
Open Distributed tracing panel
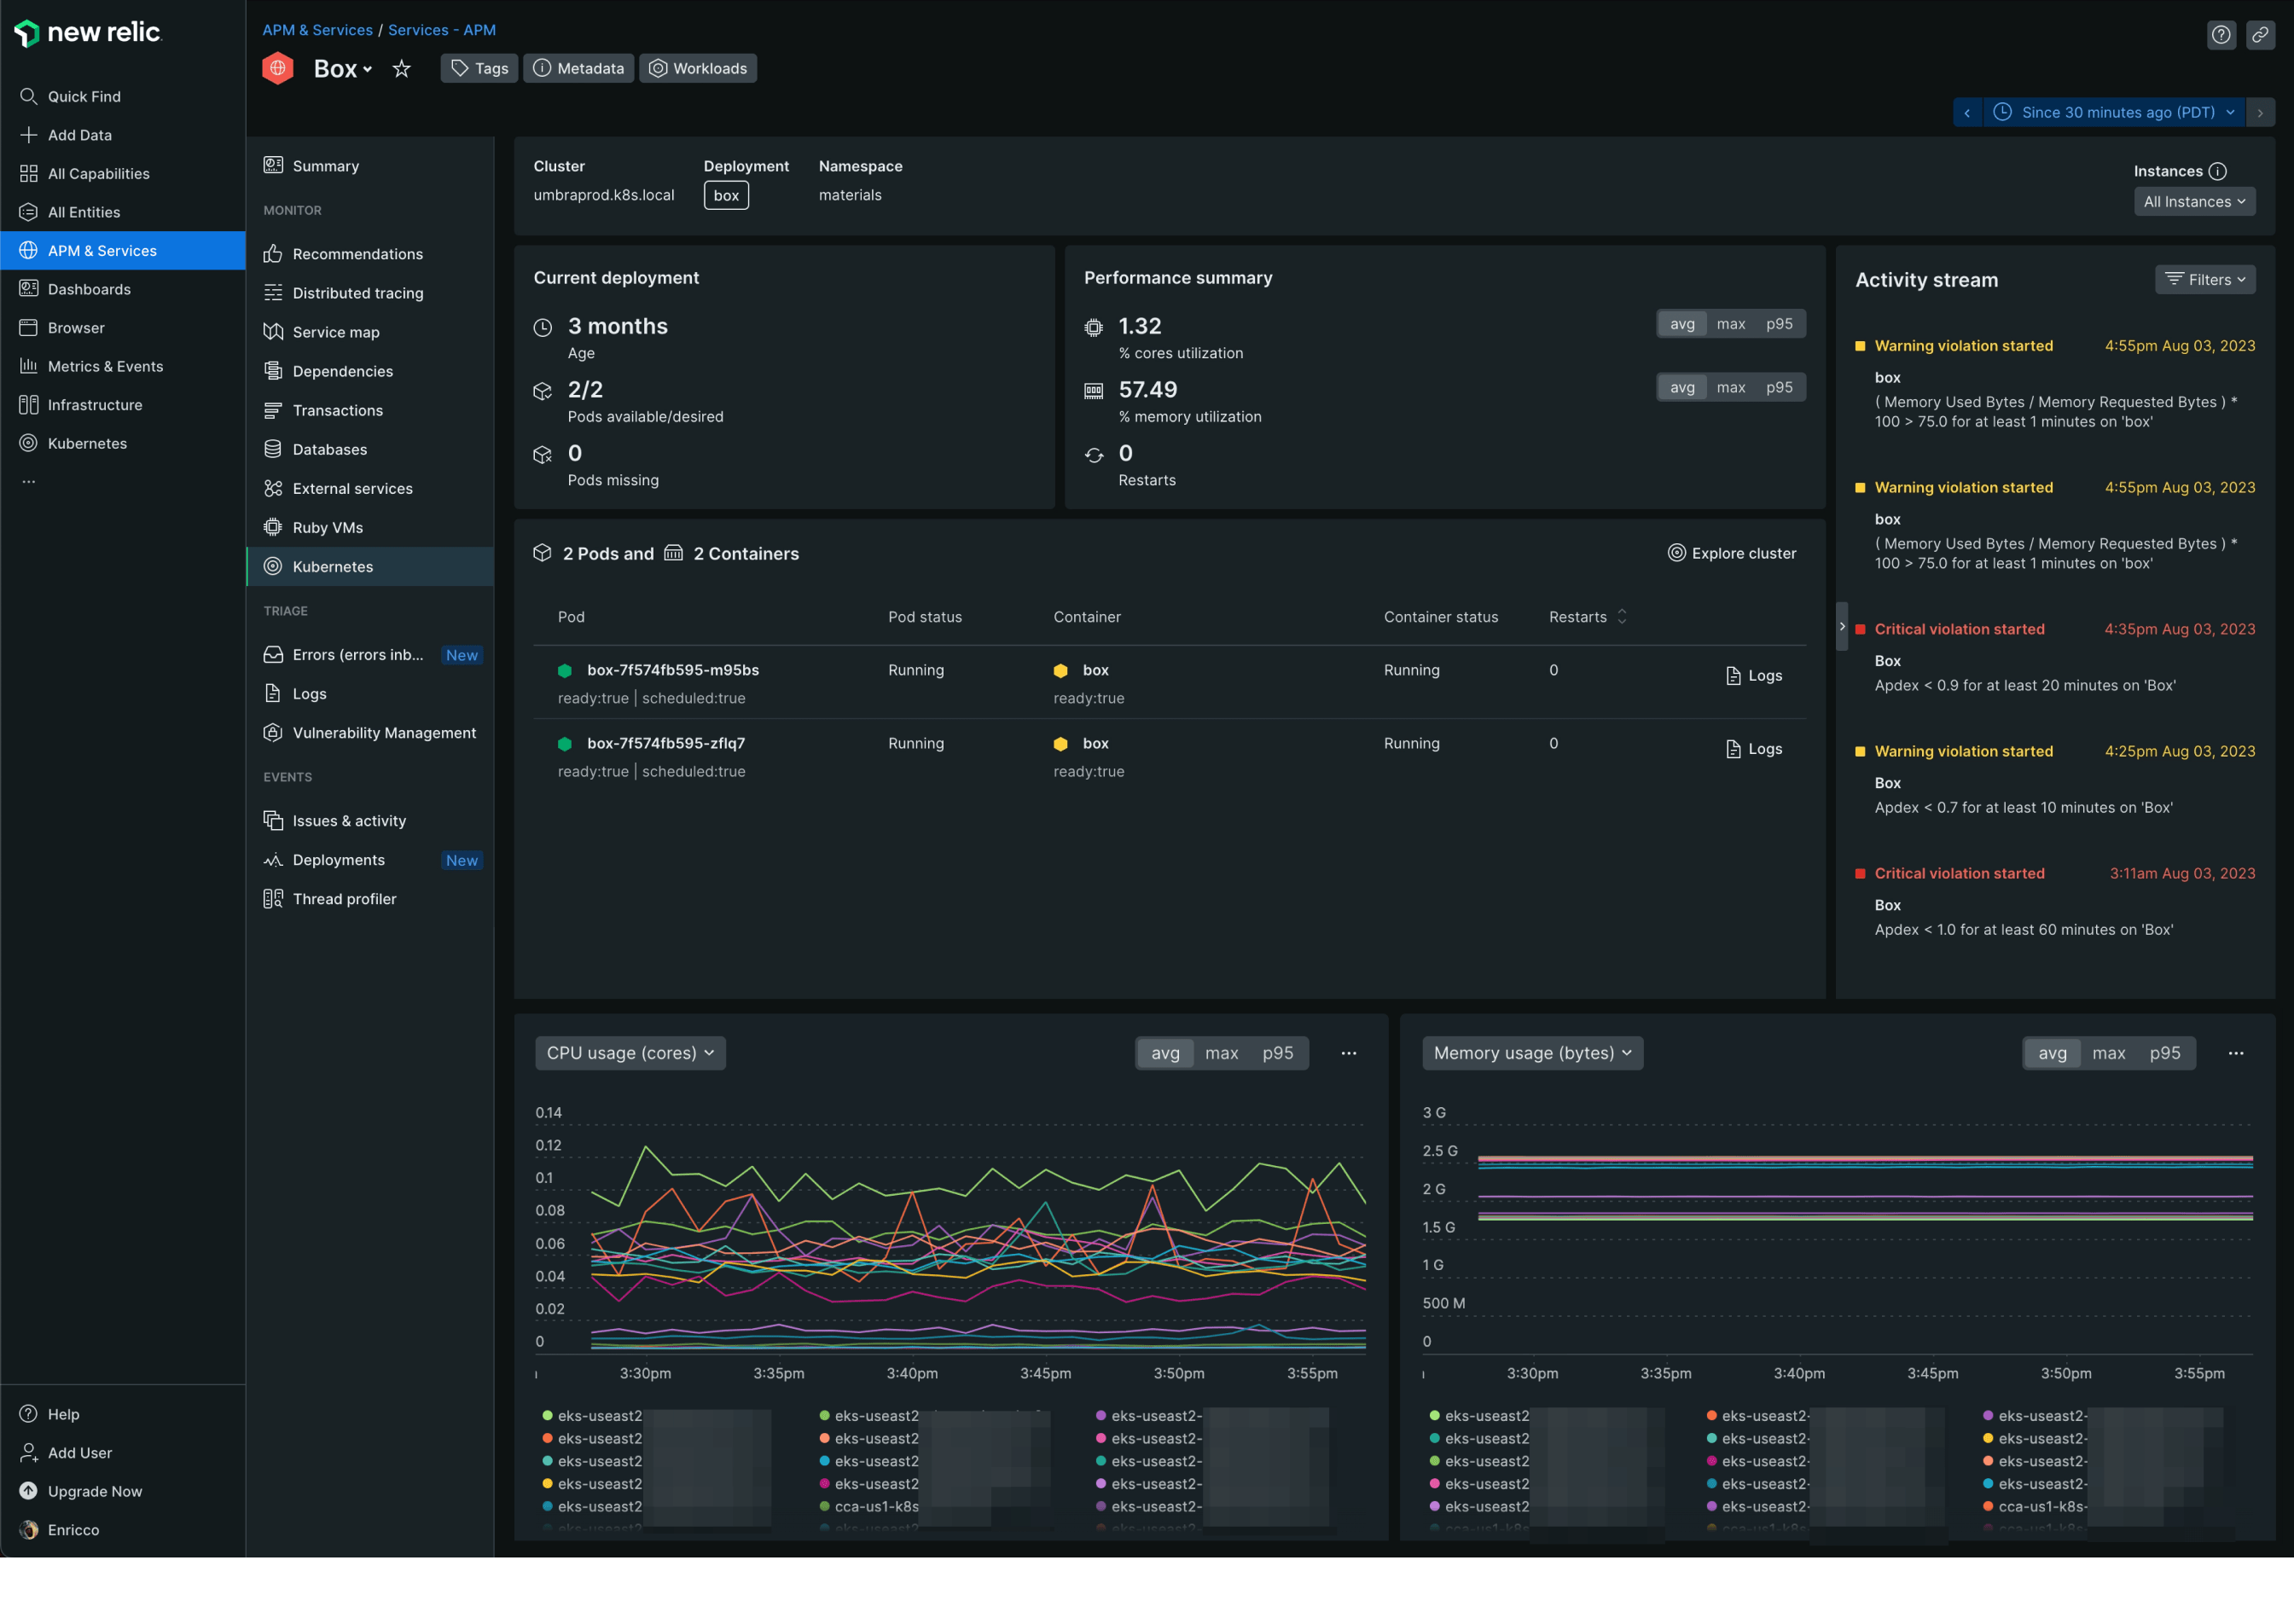[357, 292]
